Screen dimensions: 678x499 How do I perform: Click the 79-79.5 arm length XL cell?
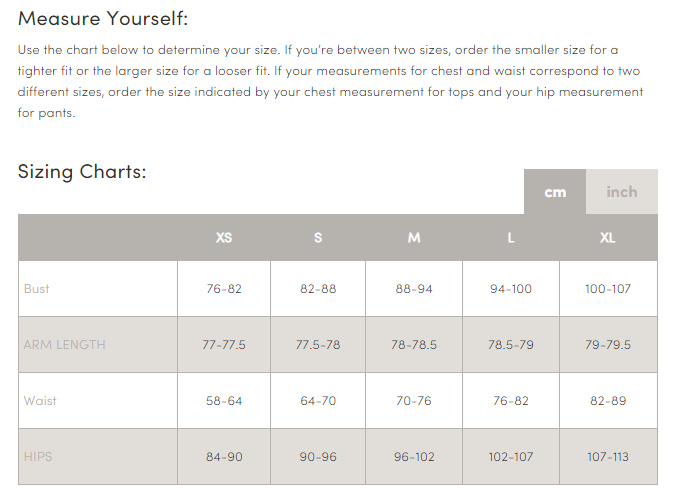click(x=608, y=345)
